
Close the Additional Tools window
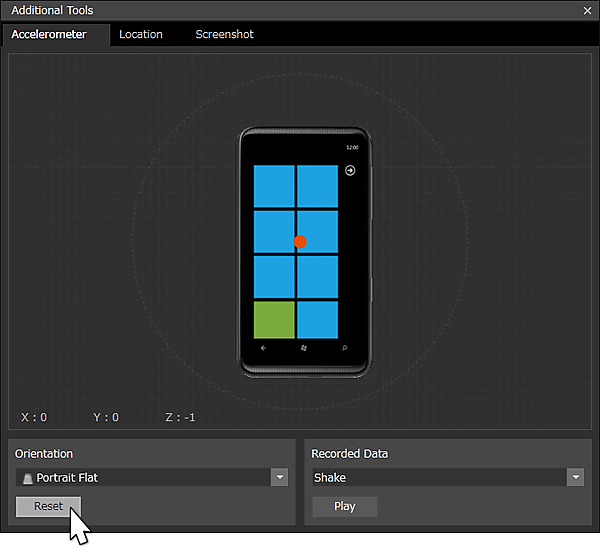(587, 10)
